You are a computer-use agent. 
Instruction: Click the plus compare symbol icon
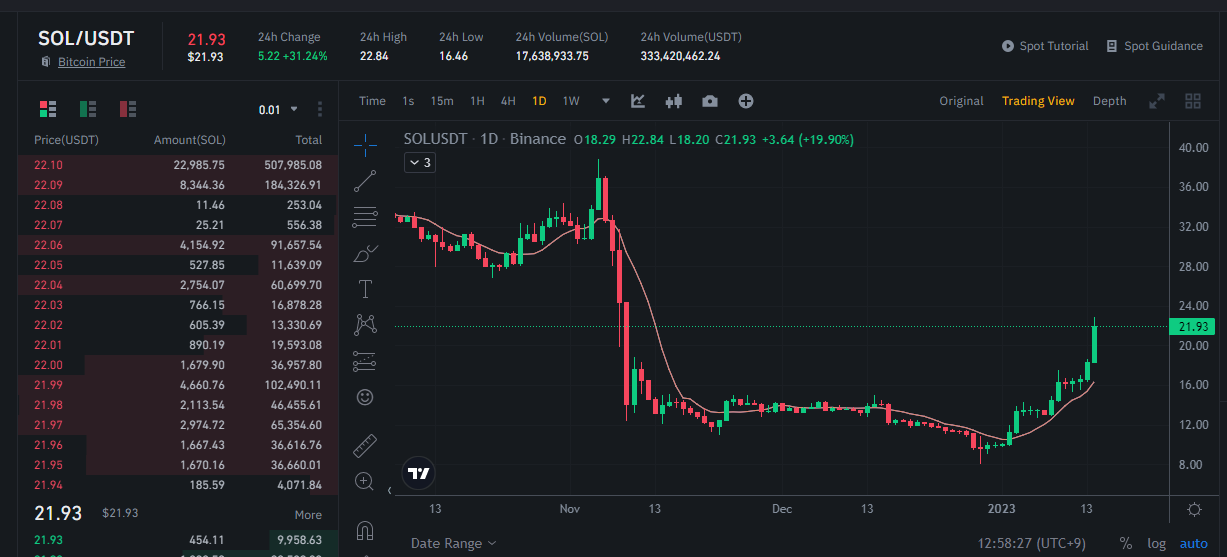[746, 101]
